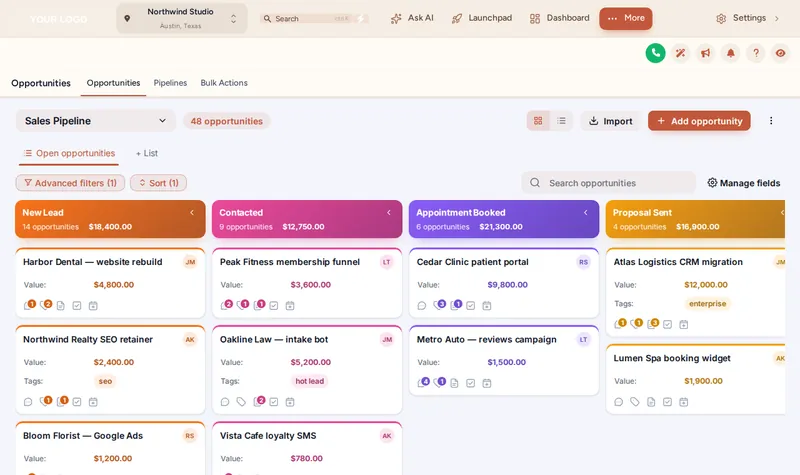This screenshot has height=475, width=800.
Task: Click tag icon on Oakline Law card
Action: 241,402
